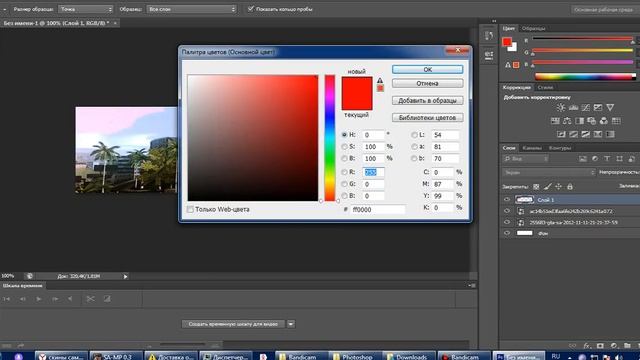The image size is (640, 360).
Task: Hide the 'Фон' background layer
Action: pos(507,233)
